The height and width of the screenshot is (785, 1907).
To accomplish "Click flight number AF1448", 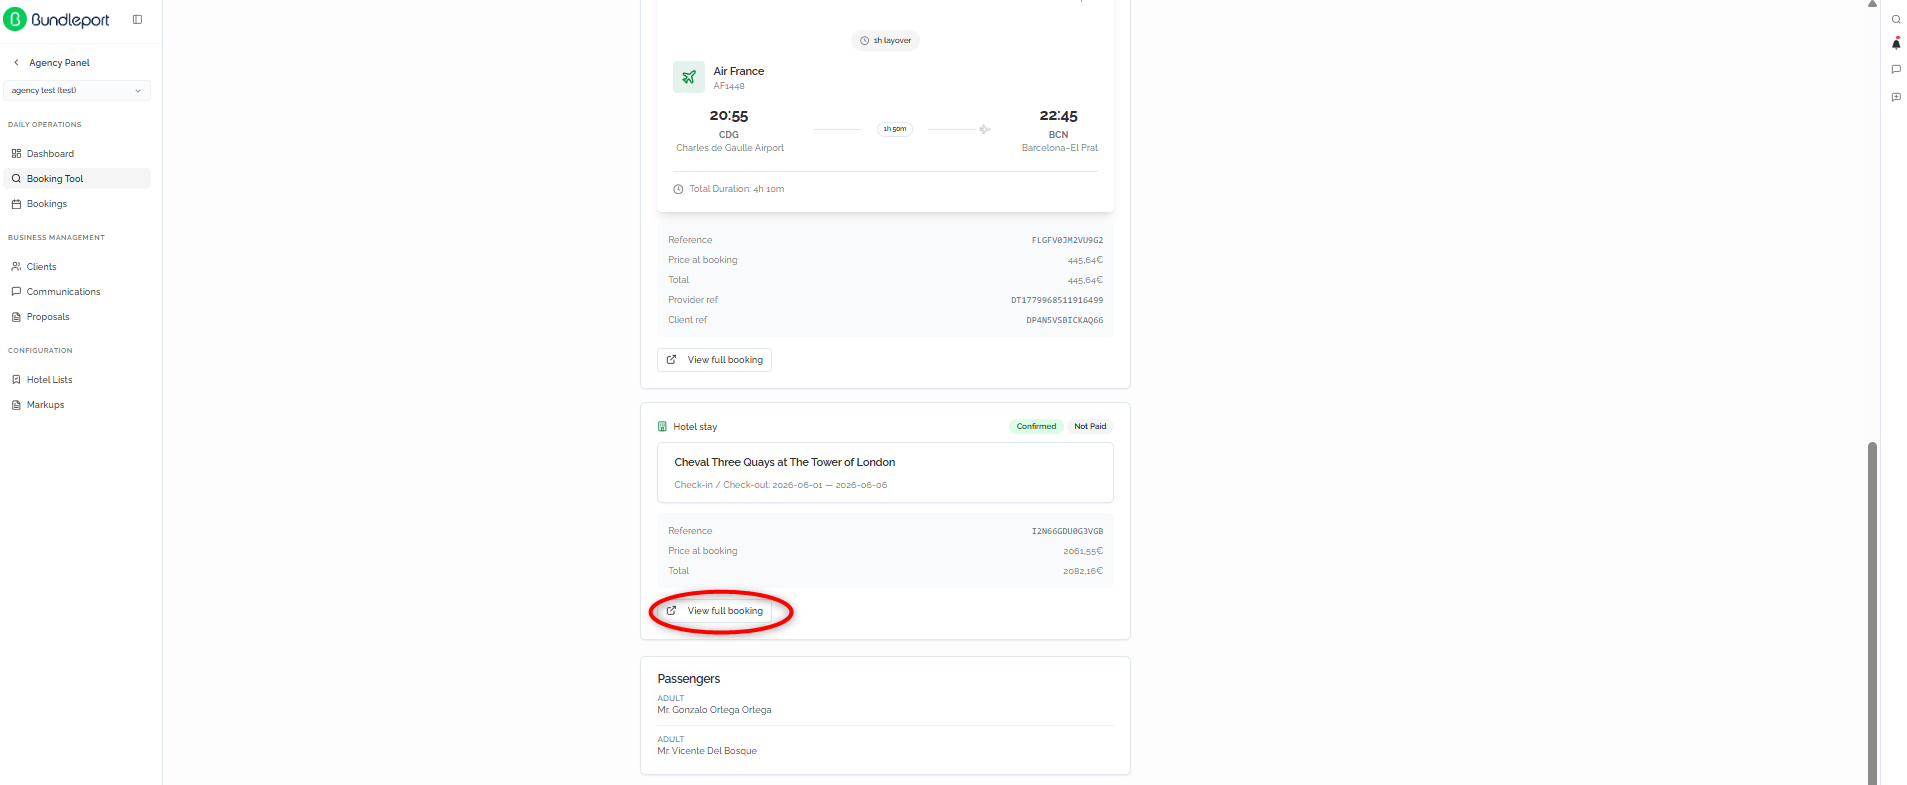I will point(729,86).
